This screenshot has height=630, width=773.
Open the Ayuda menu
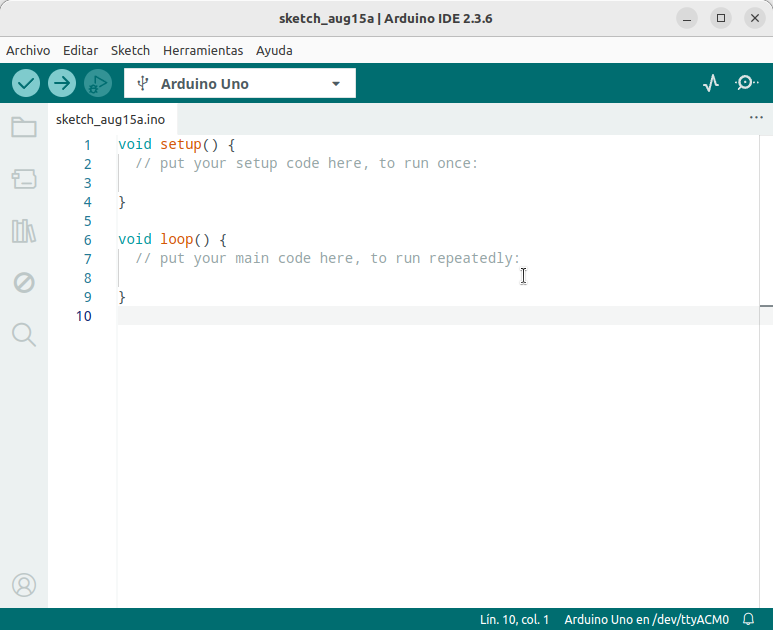(x=274, y=50)
